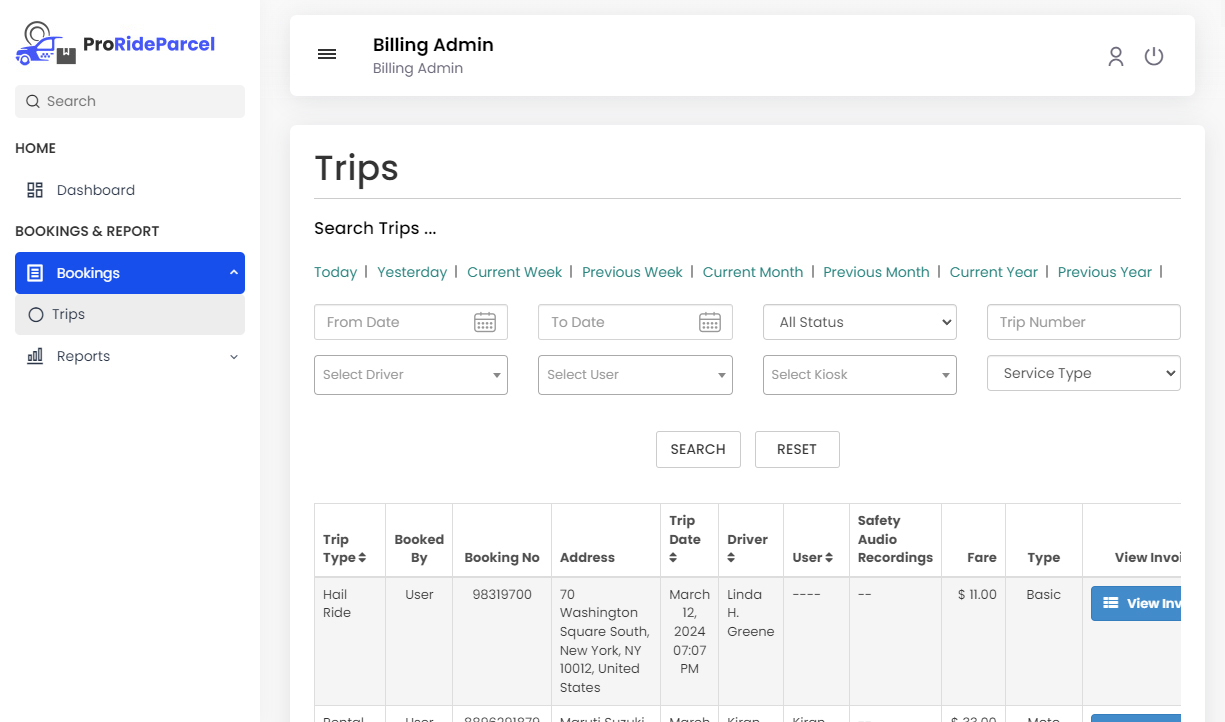Image resolution: width=1225 pixels, height=722 pixels.
Task: Open the user profile icon
Action: (1116, 56)
